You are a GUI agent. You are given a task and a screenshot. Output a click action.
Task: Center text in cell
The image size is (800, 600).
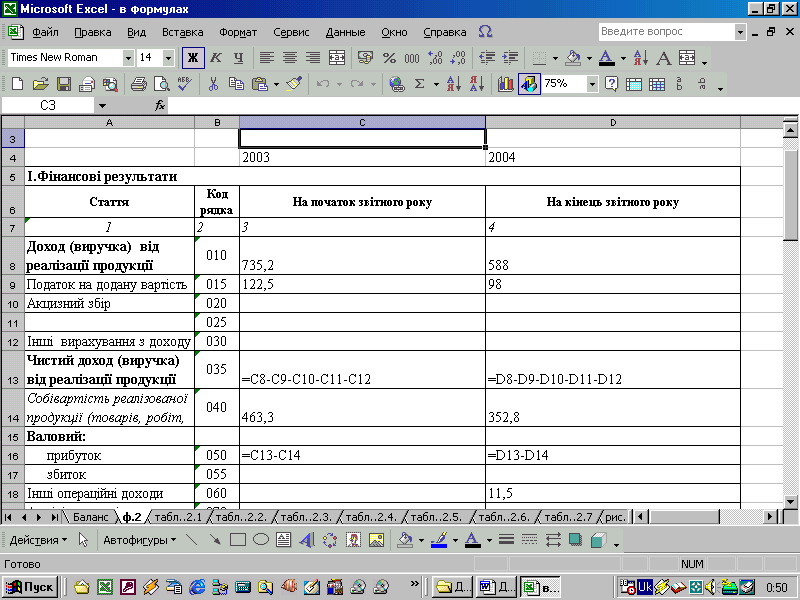click(290, 58)
